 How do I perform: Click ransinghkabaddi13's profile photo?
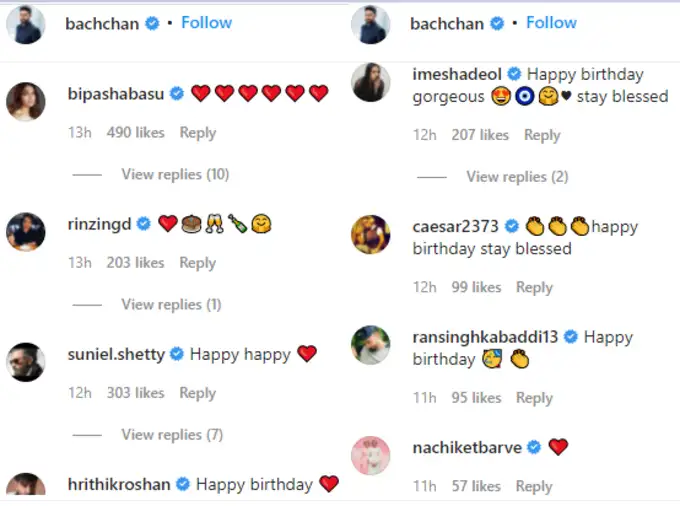pos(371,346)
